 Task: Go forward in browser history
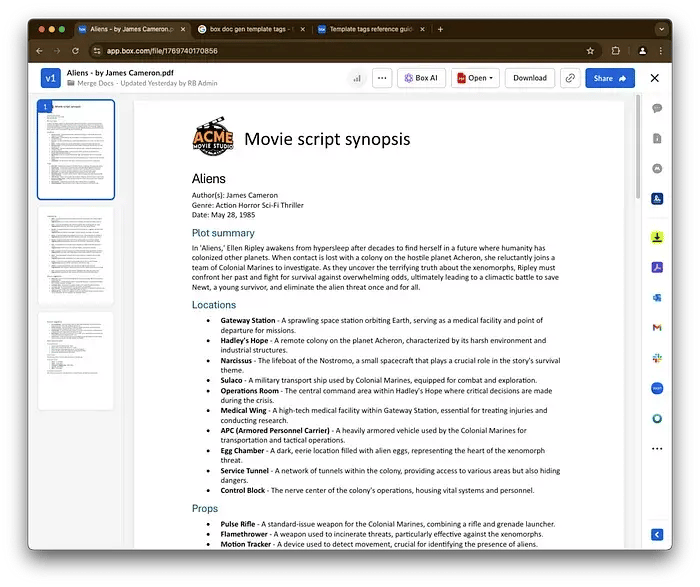57,51
